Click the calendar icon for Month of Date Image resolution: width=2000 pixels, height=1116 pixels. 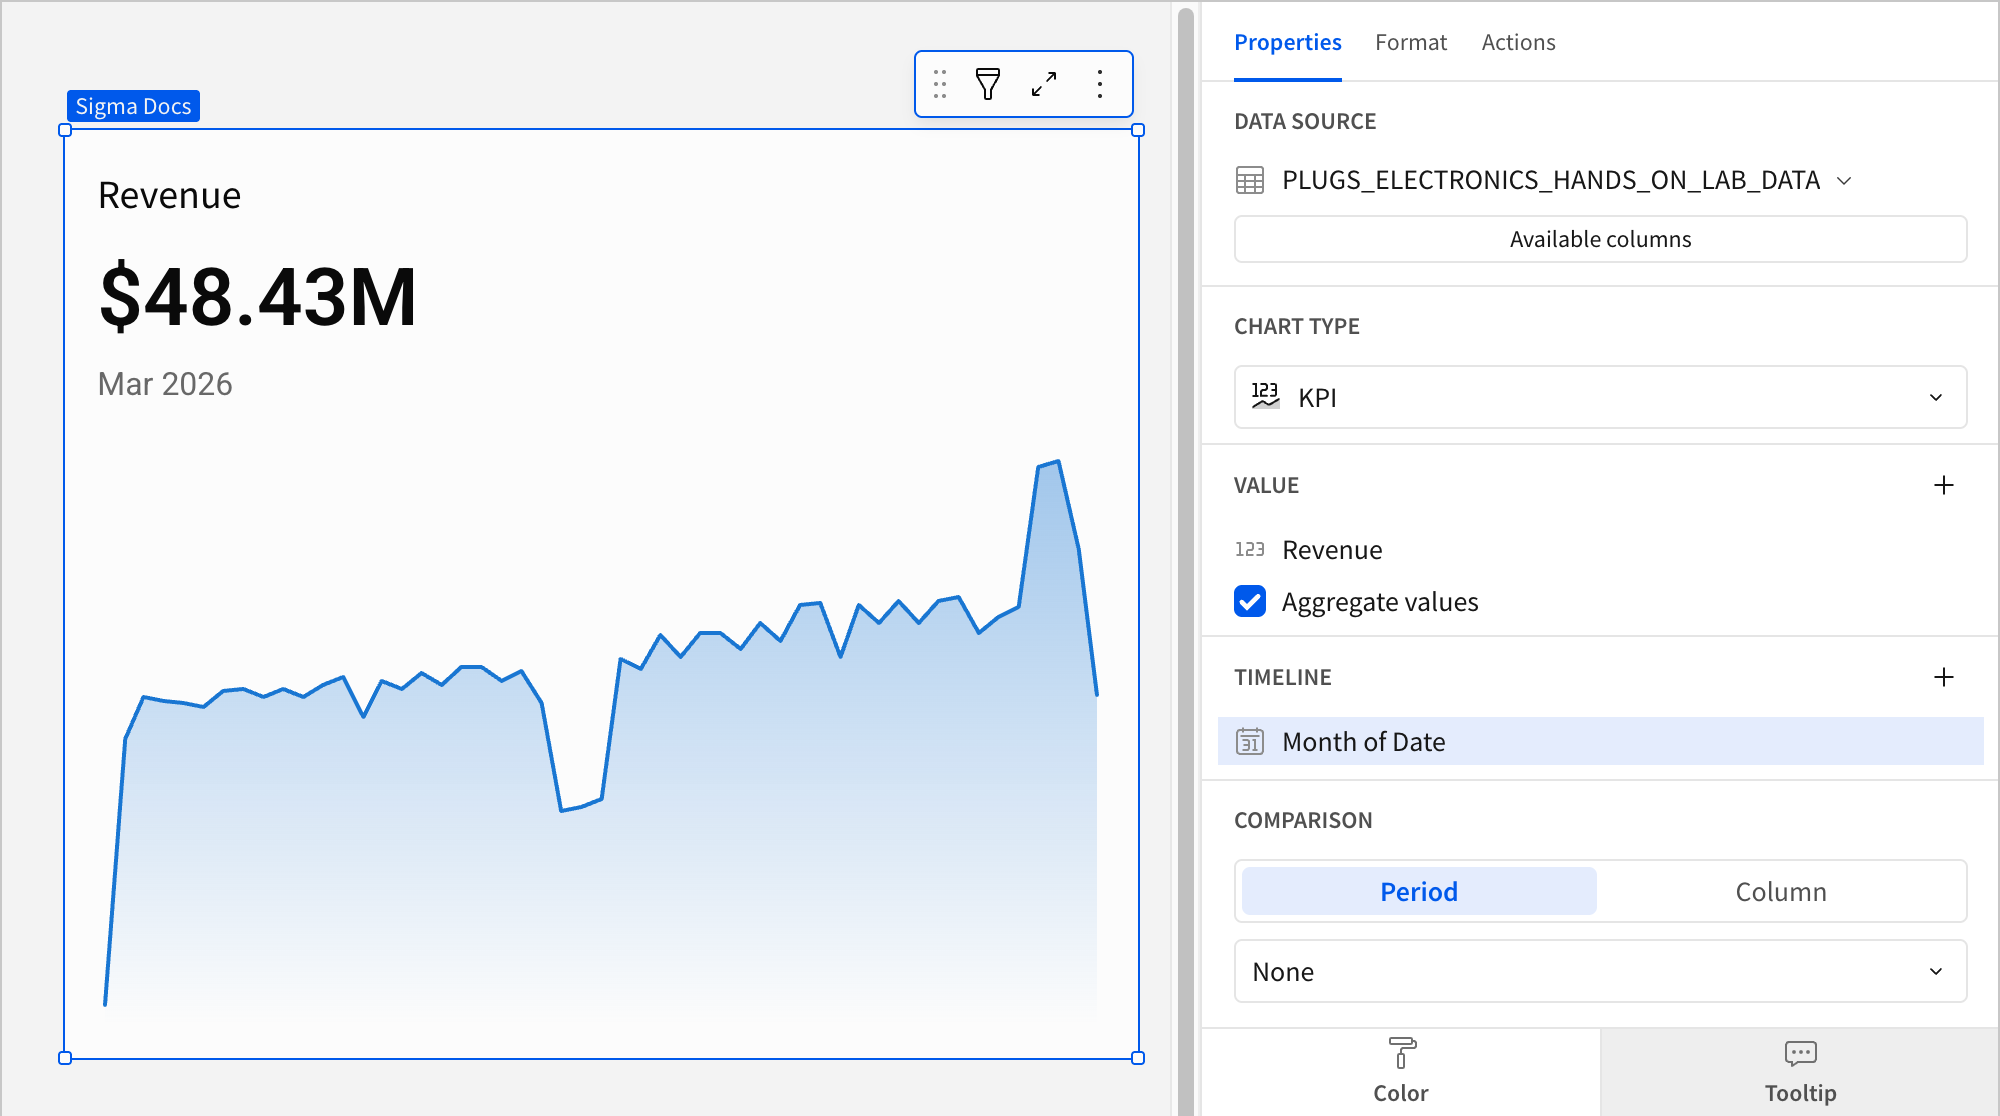(1250, 741)
